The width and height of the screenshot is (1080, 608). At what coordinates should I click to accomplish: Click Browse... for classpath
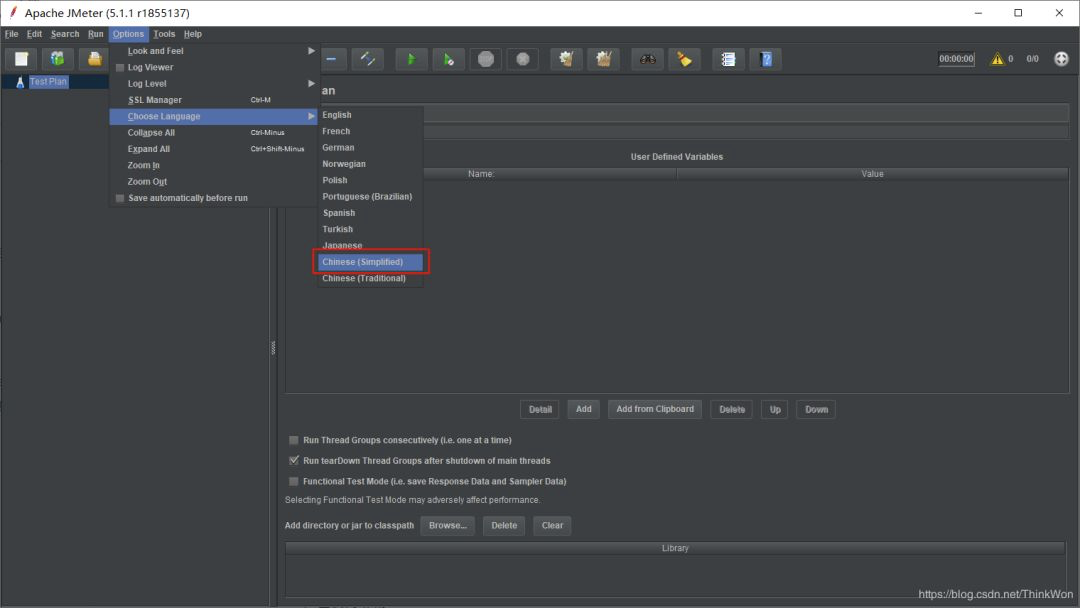tap(448, 525)
